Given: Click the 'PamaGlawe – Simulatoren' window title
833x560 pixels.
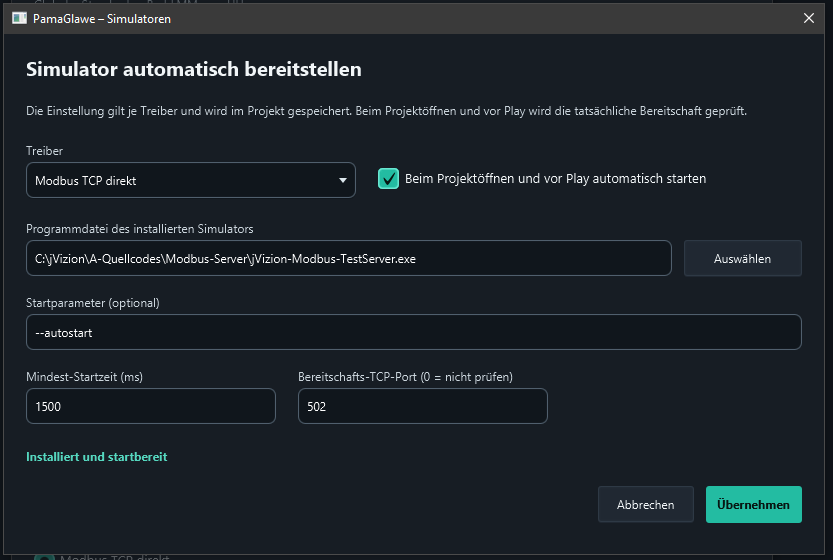Looking at the screenshot, I should [102, 19].
